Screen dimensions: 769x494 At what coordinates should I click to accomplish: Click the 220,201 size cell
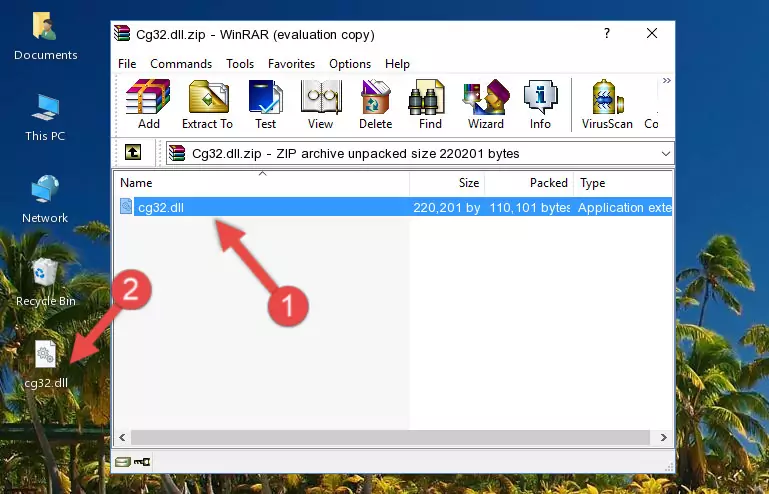click(446, 208)
